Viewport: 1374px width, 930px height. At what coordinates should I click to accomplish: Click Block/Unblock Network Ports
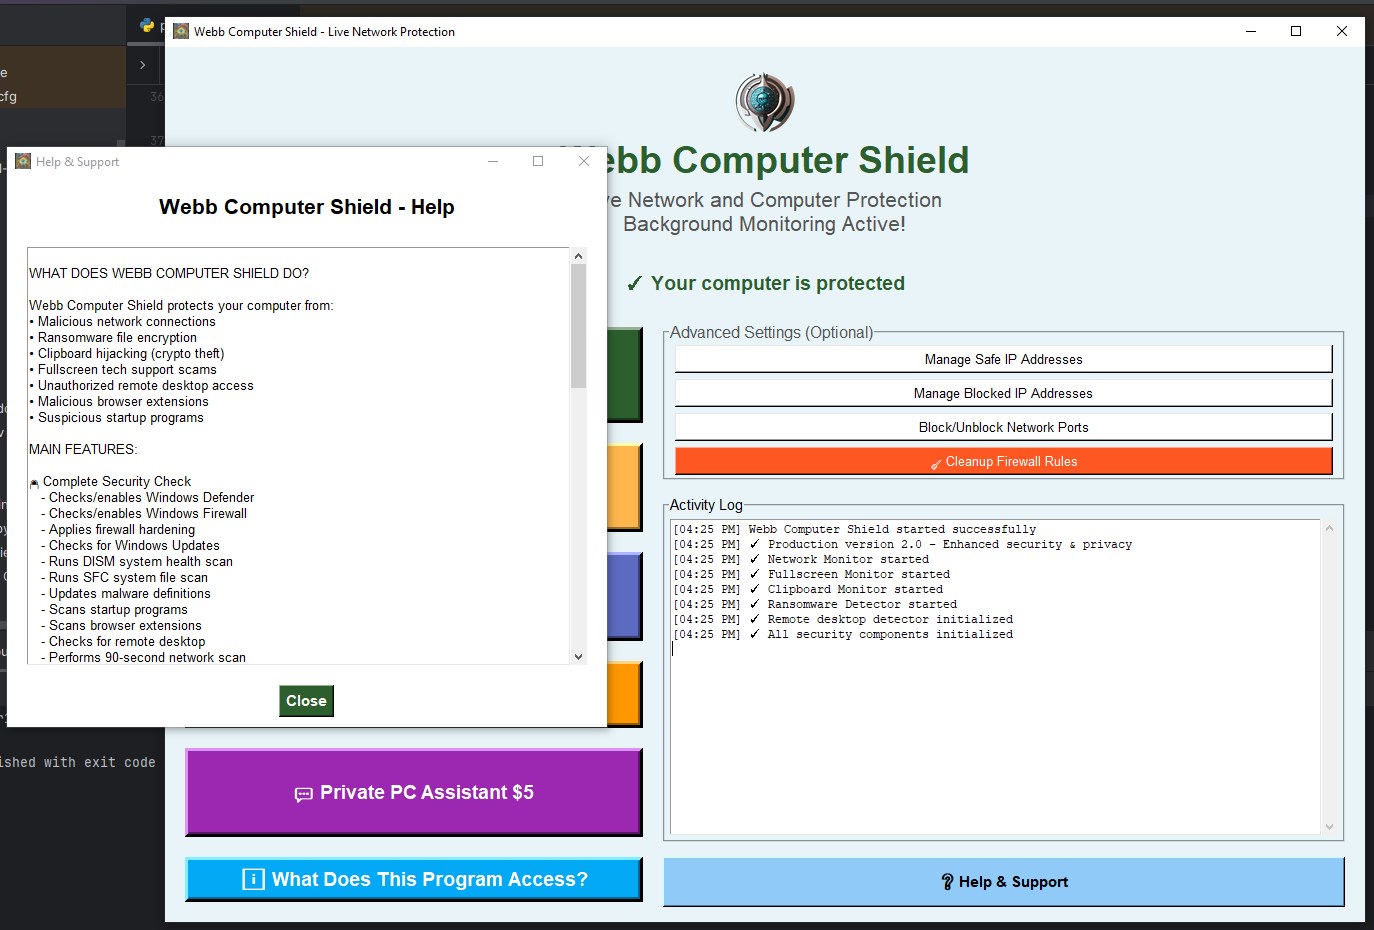tap(1003, 426)
